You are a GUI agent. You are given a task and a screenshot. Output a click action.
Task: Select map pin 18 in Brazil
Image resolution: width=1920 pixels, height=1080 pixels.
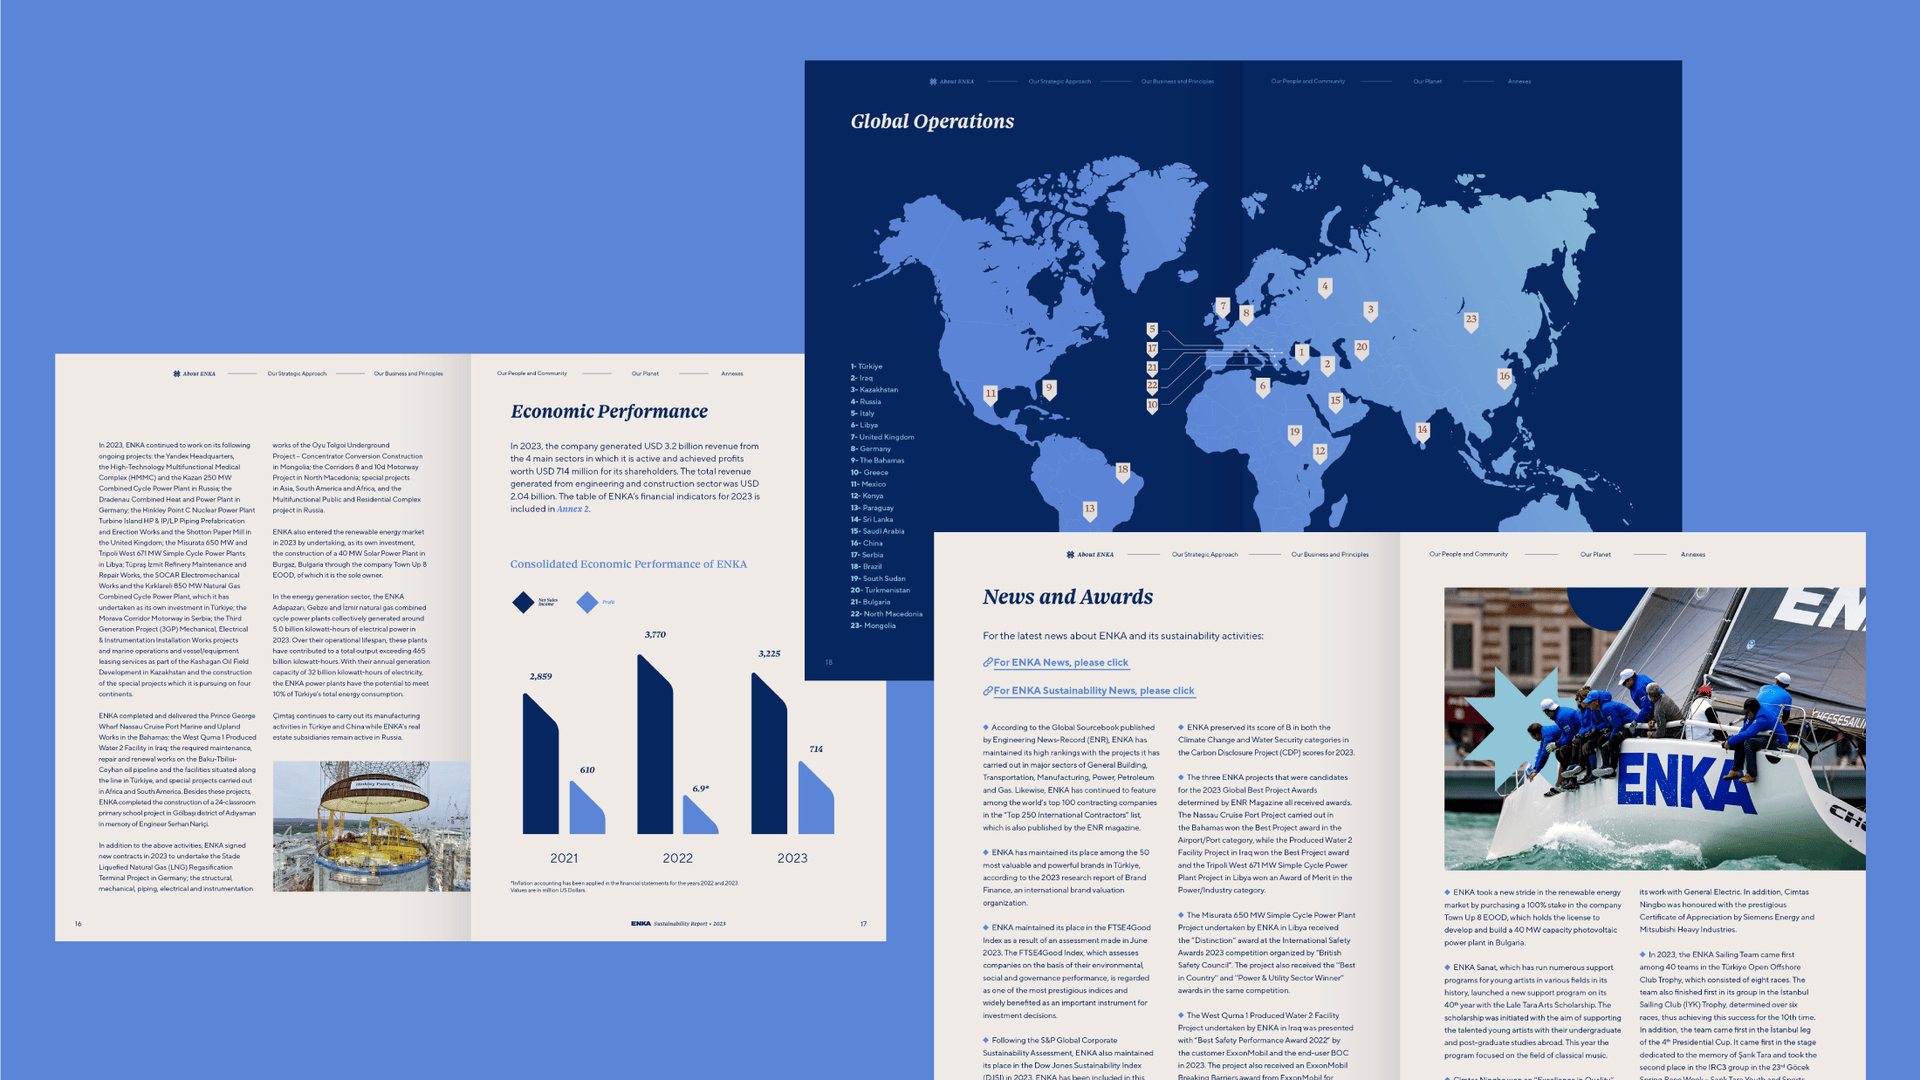[1123, 471]
